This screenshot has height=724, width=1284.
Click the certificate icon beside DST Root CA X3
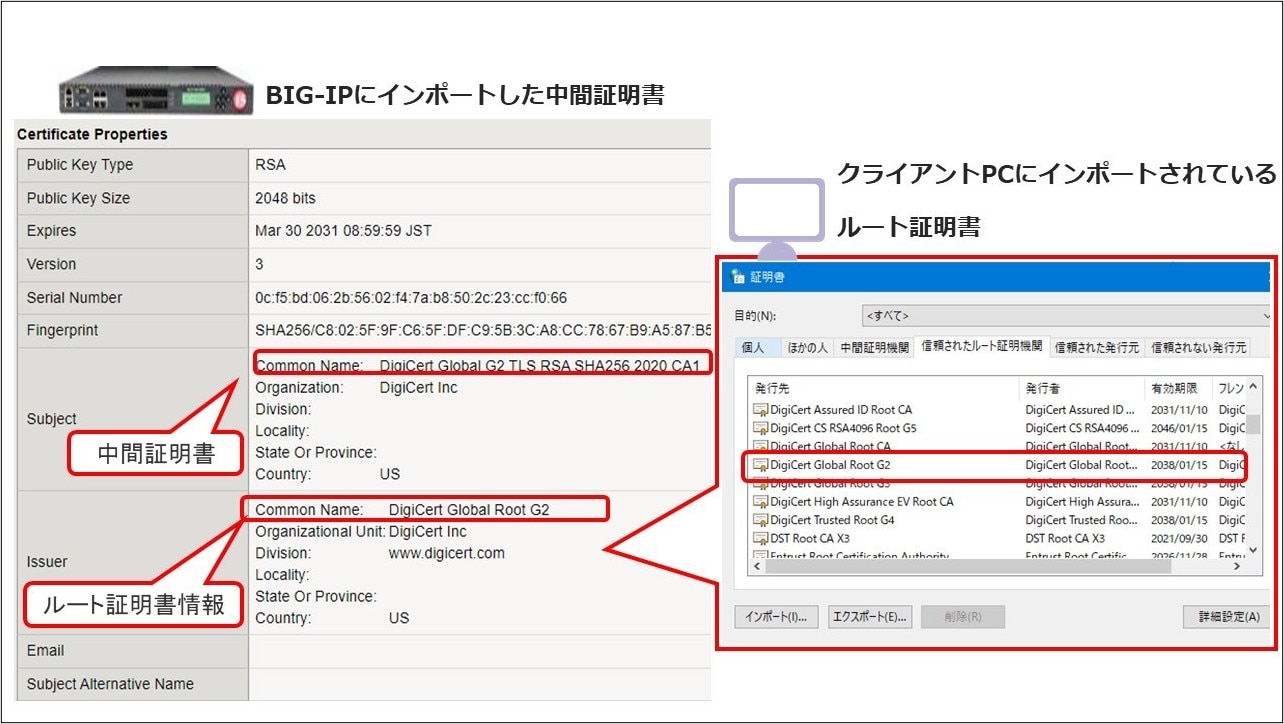(760, 539)
